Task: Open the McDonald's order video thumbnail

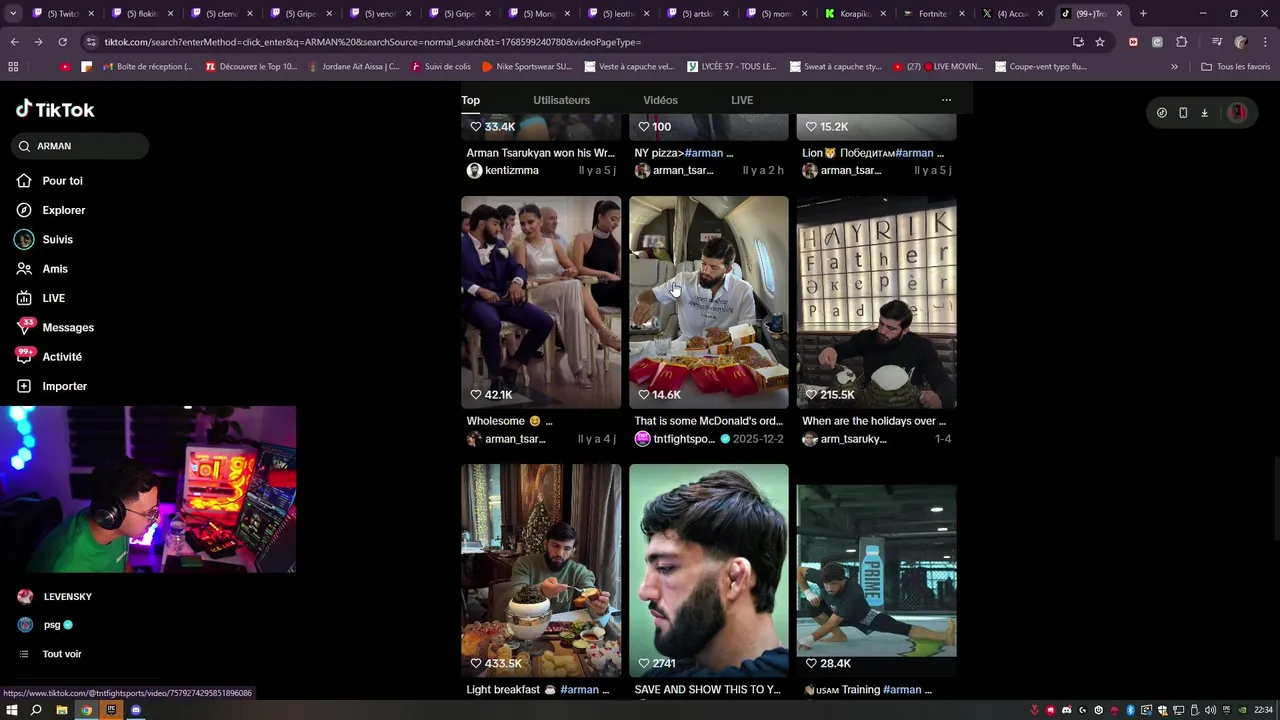Action: point(709,302)
